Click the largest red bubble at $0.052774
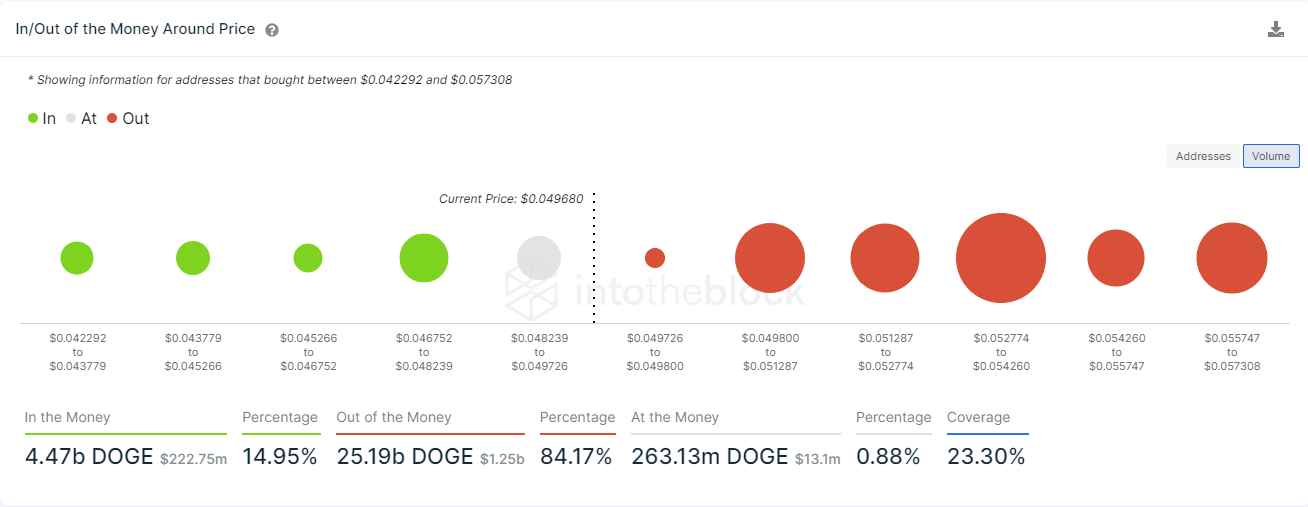This screenshot has height=507, width=1308. (1001, 258)
